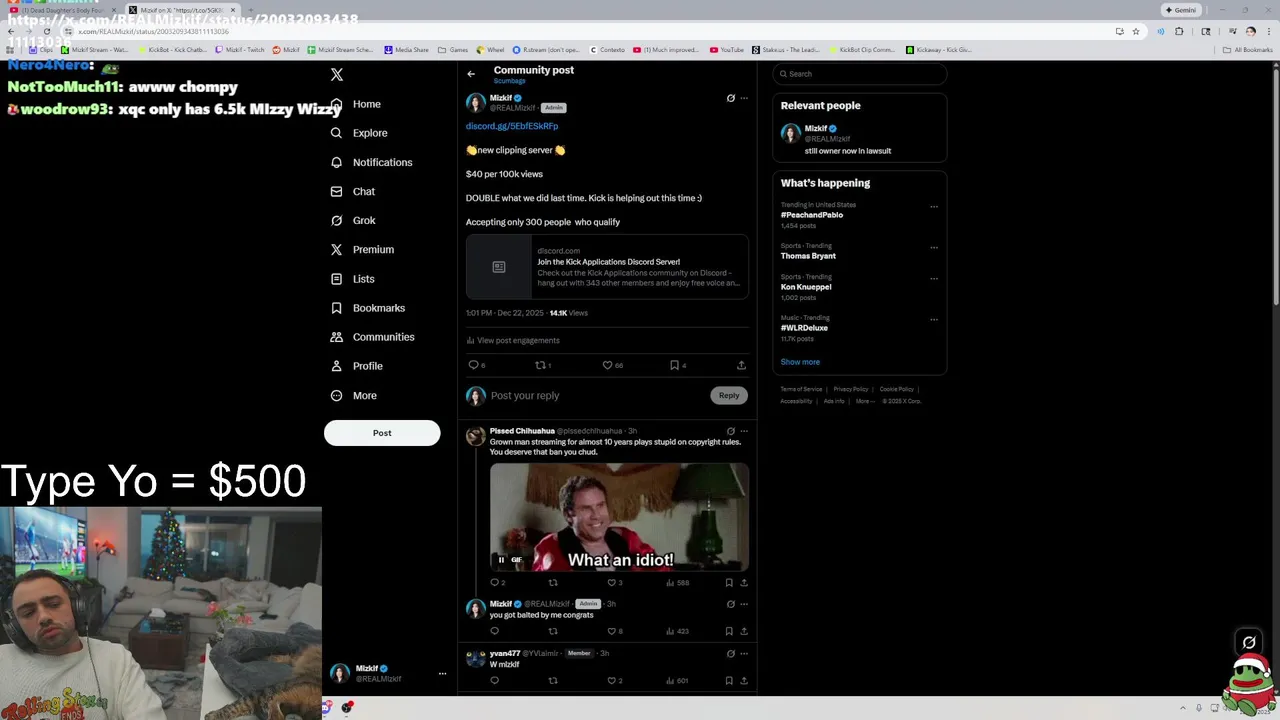Viewport: 1280px width, 720px height.
Task: Open the three-dot menu on Mizkif's 'you got baited' reply
Action: pyautogui.click(x=744, y=604)
